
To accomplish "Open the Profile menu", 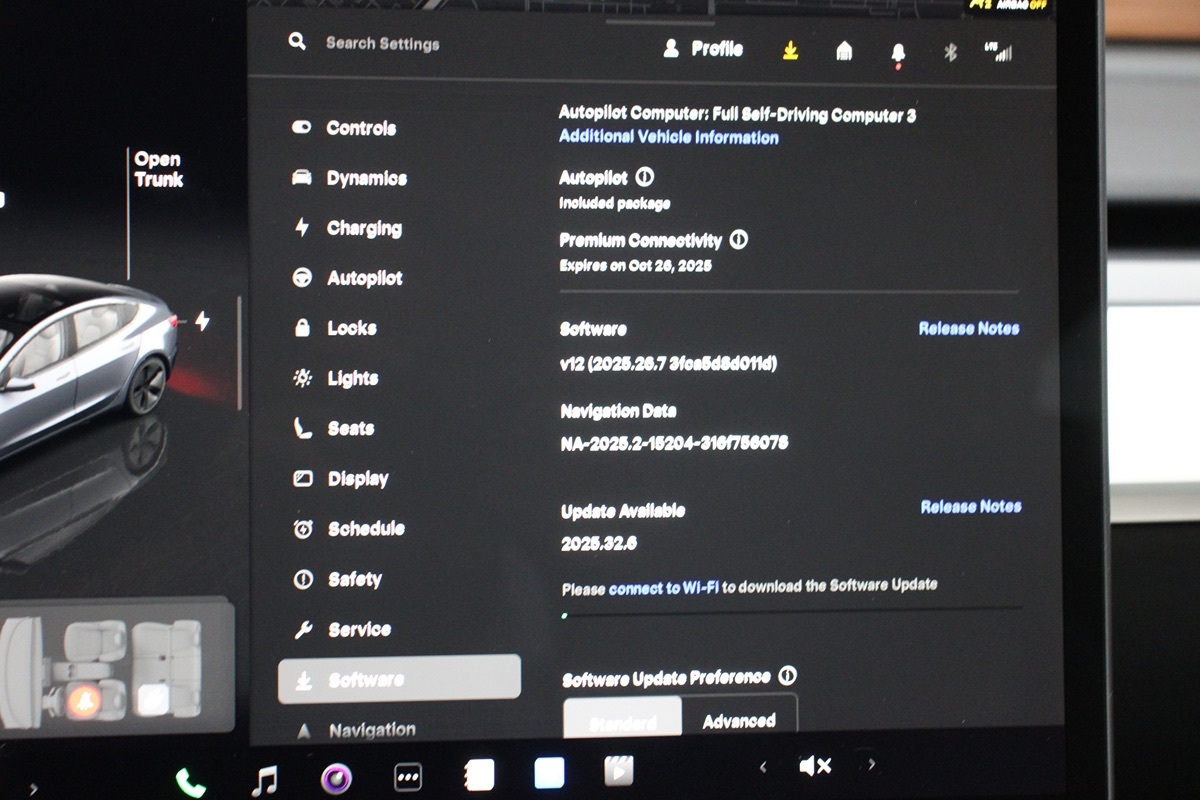I will 704,48.
